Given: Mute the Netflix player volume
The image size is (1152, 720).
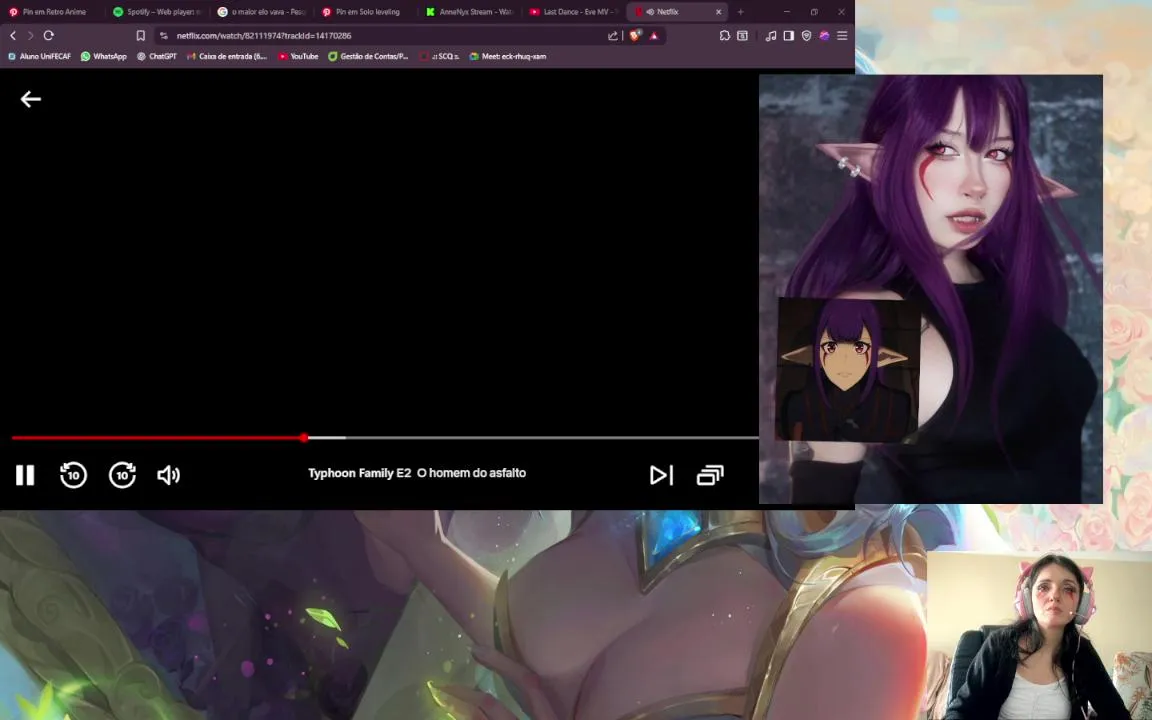Looking at the screenshot, I should [168, 475].
